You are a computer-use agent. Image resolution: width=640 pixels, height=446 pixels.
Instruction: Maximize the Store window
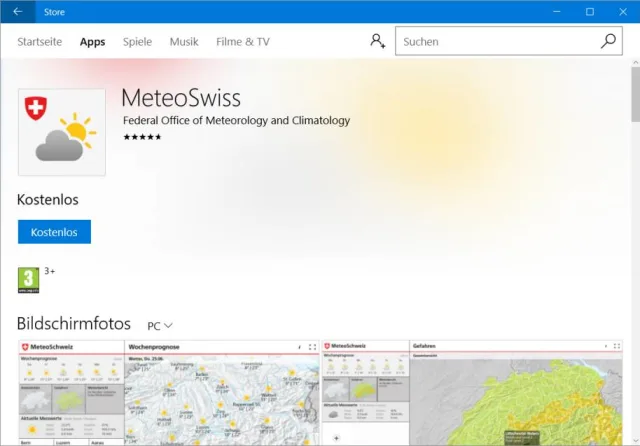point(590,11)
